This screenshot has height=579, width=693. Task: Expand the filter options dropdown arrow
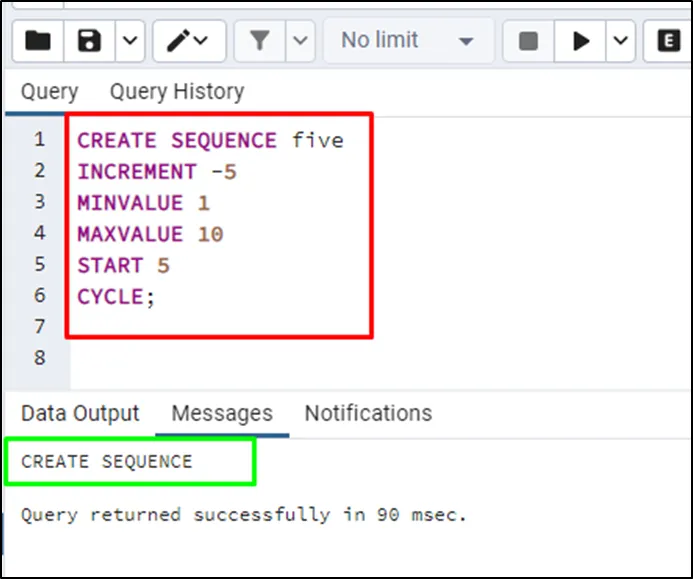301,41
